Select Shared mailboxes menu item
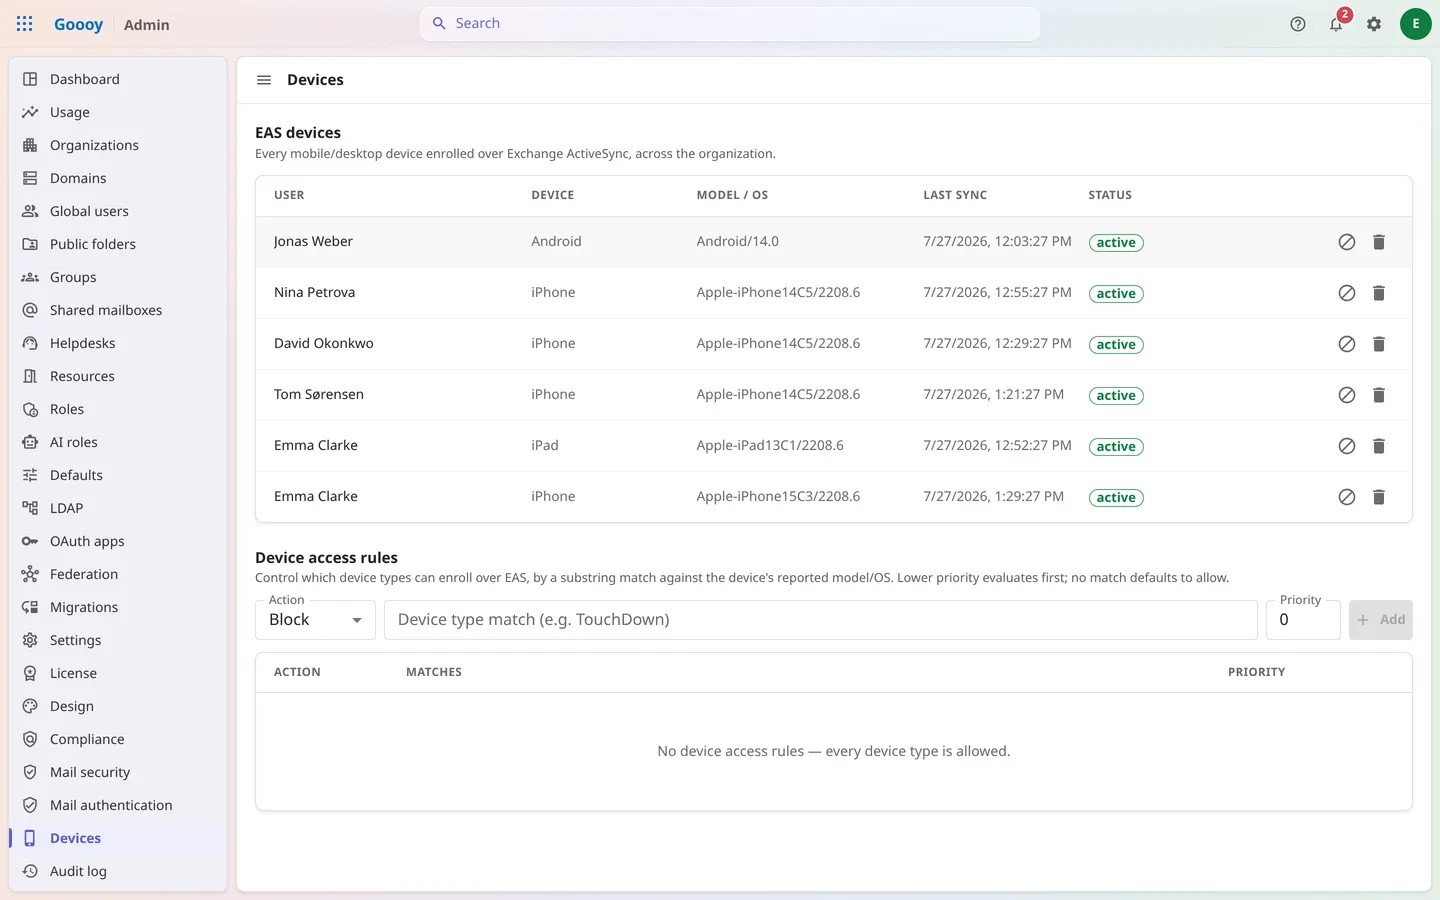This screenshot has height=900, width=1440. pos(118,310)
